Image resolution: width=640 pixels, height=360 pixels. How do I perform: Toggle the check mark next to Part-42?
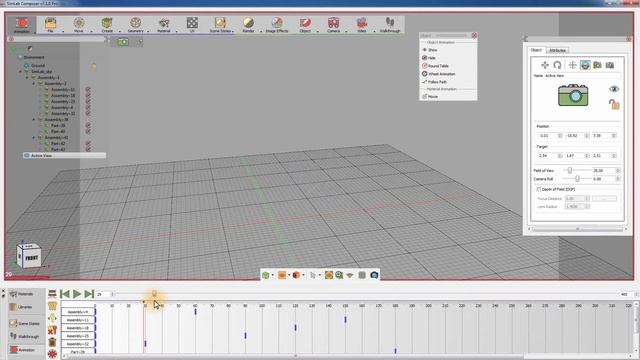[88, 144]
